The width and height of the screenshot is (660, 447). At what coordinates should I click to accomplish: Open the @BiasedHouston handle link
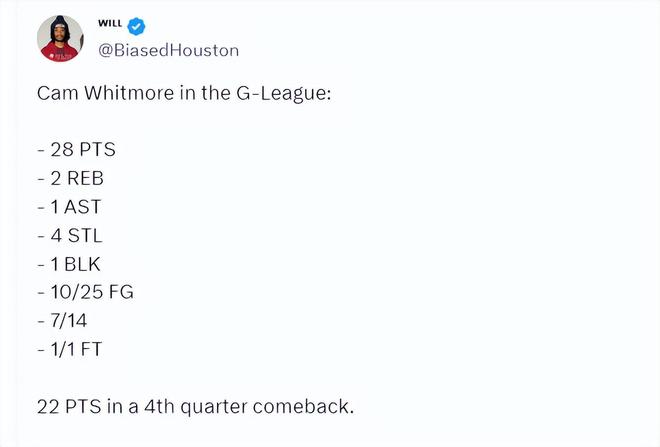(168, 50)
